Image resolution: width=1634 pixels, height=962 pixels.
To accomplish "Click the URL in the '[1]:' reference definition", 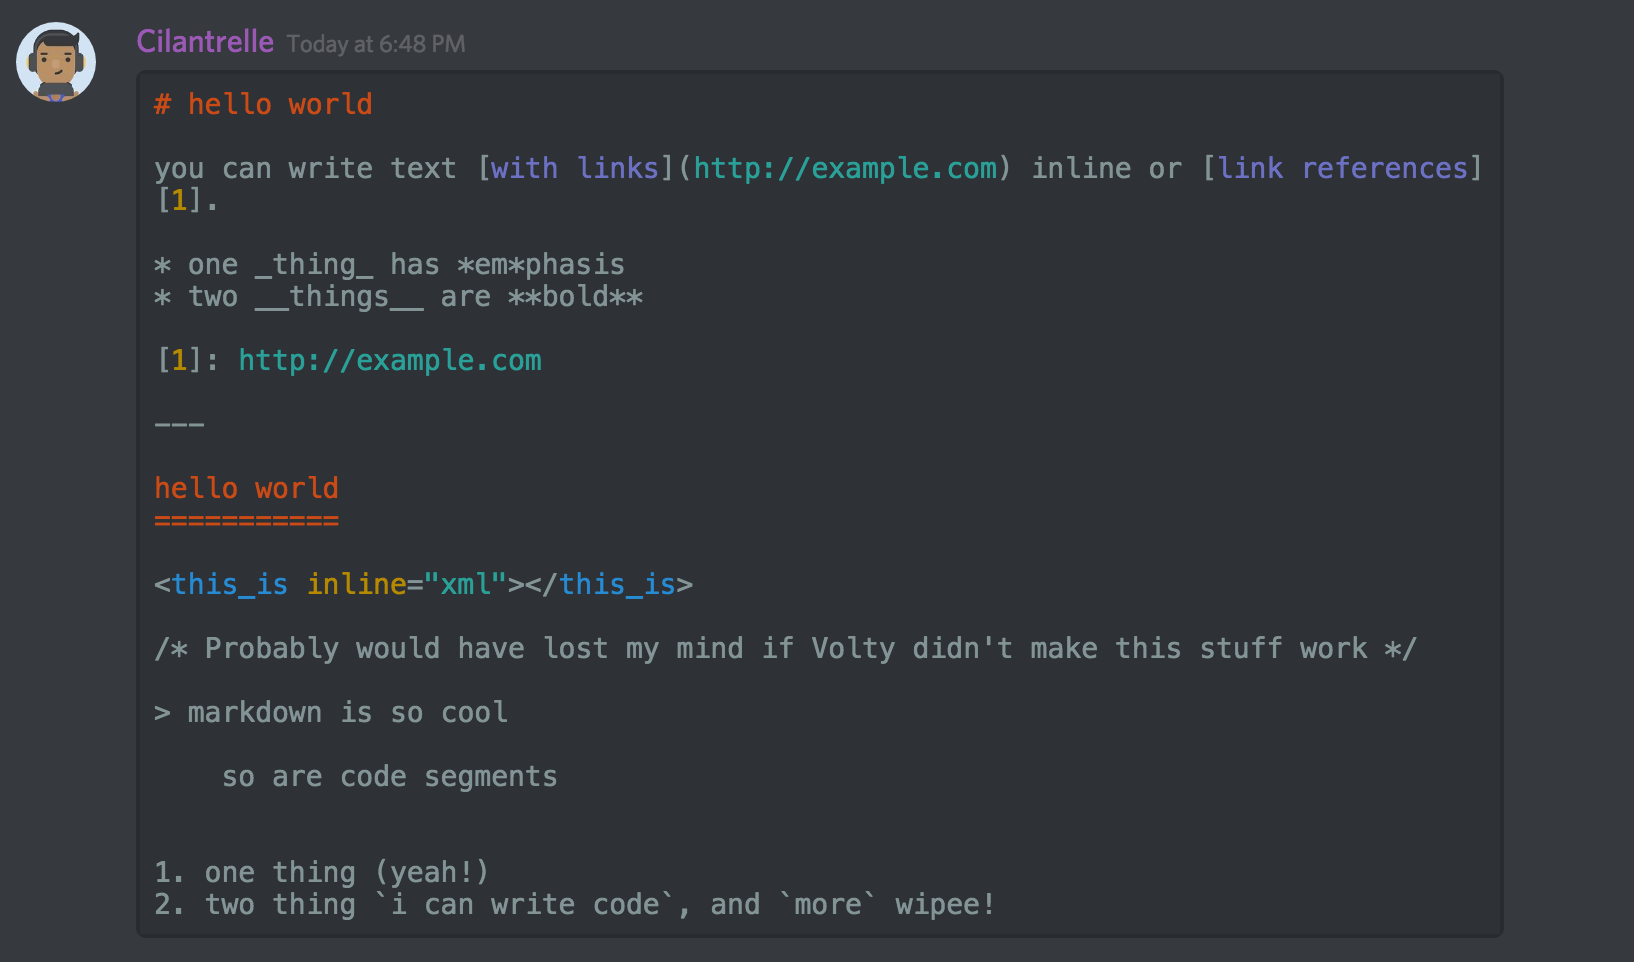I will (x=389, y=360).
